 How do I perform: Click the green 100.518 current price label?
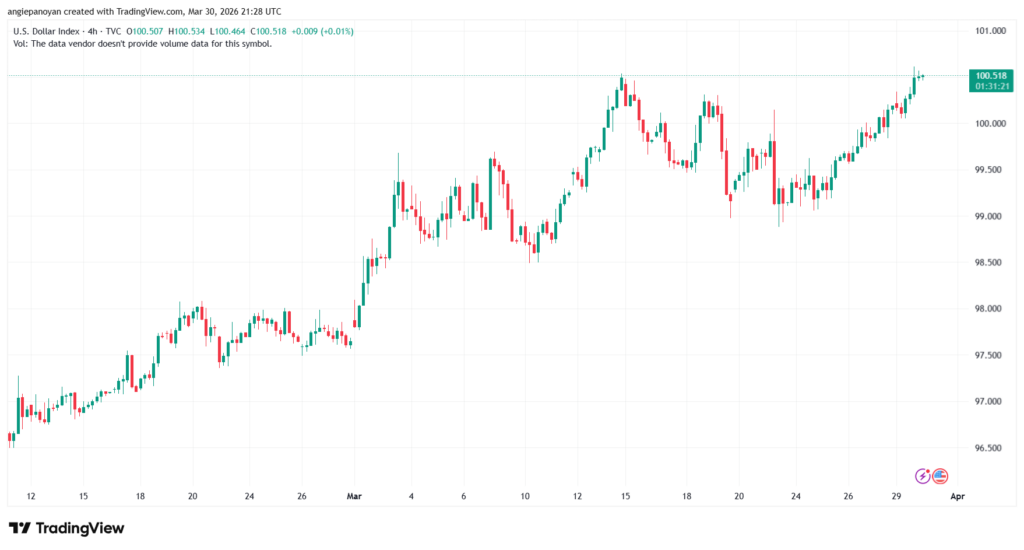(989, 76)
